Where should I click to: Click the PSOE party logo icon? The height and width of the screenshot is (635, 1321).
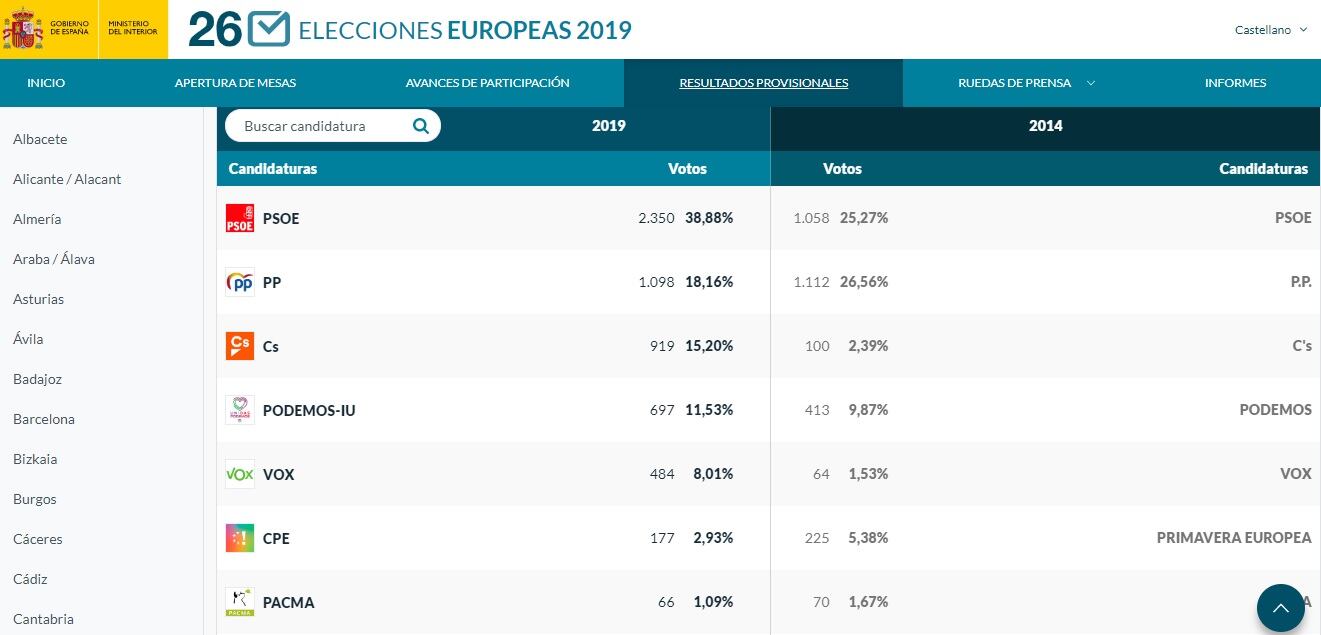point(240,218)
